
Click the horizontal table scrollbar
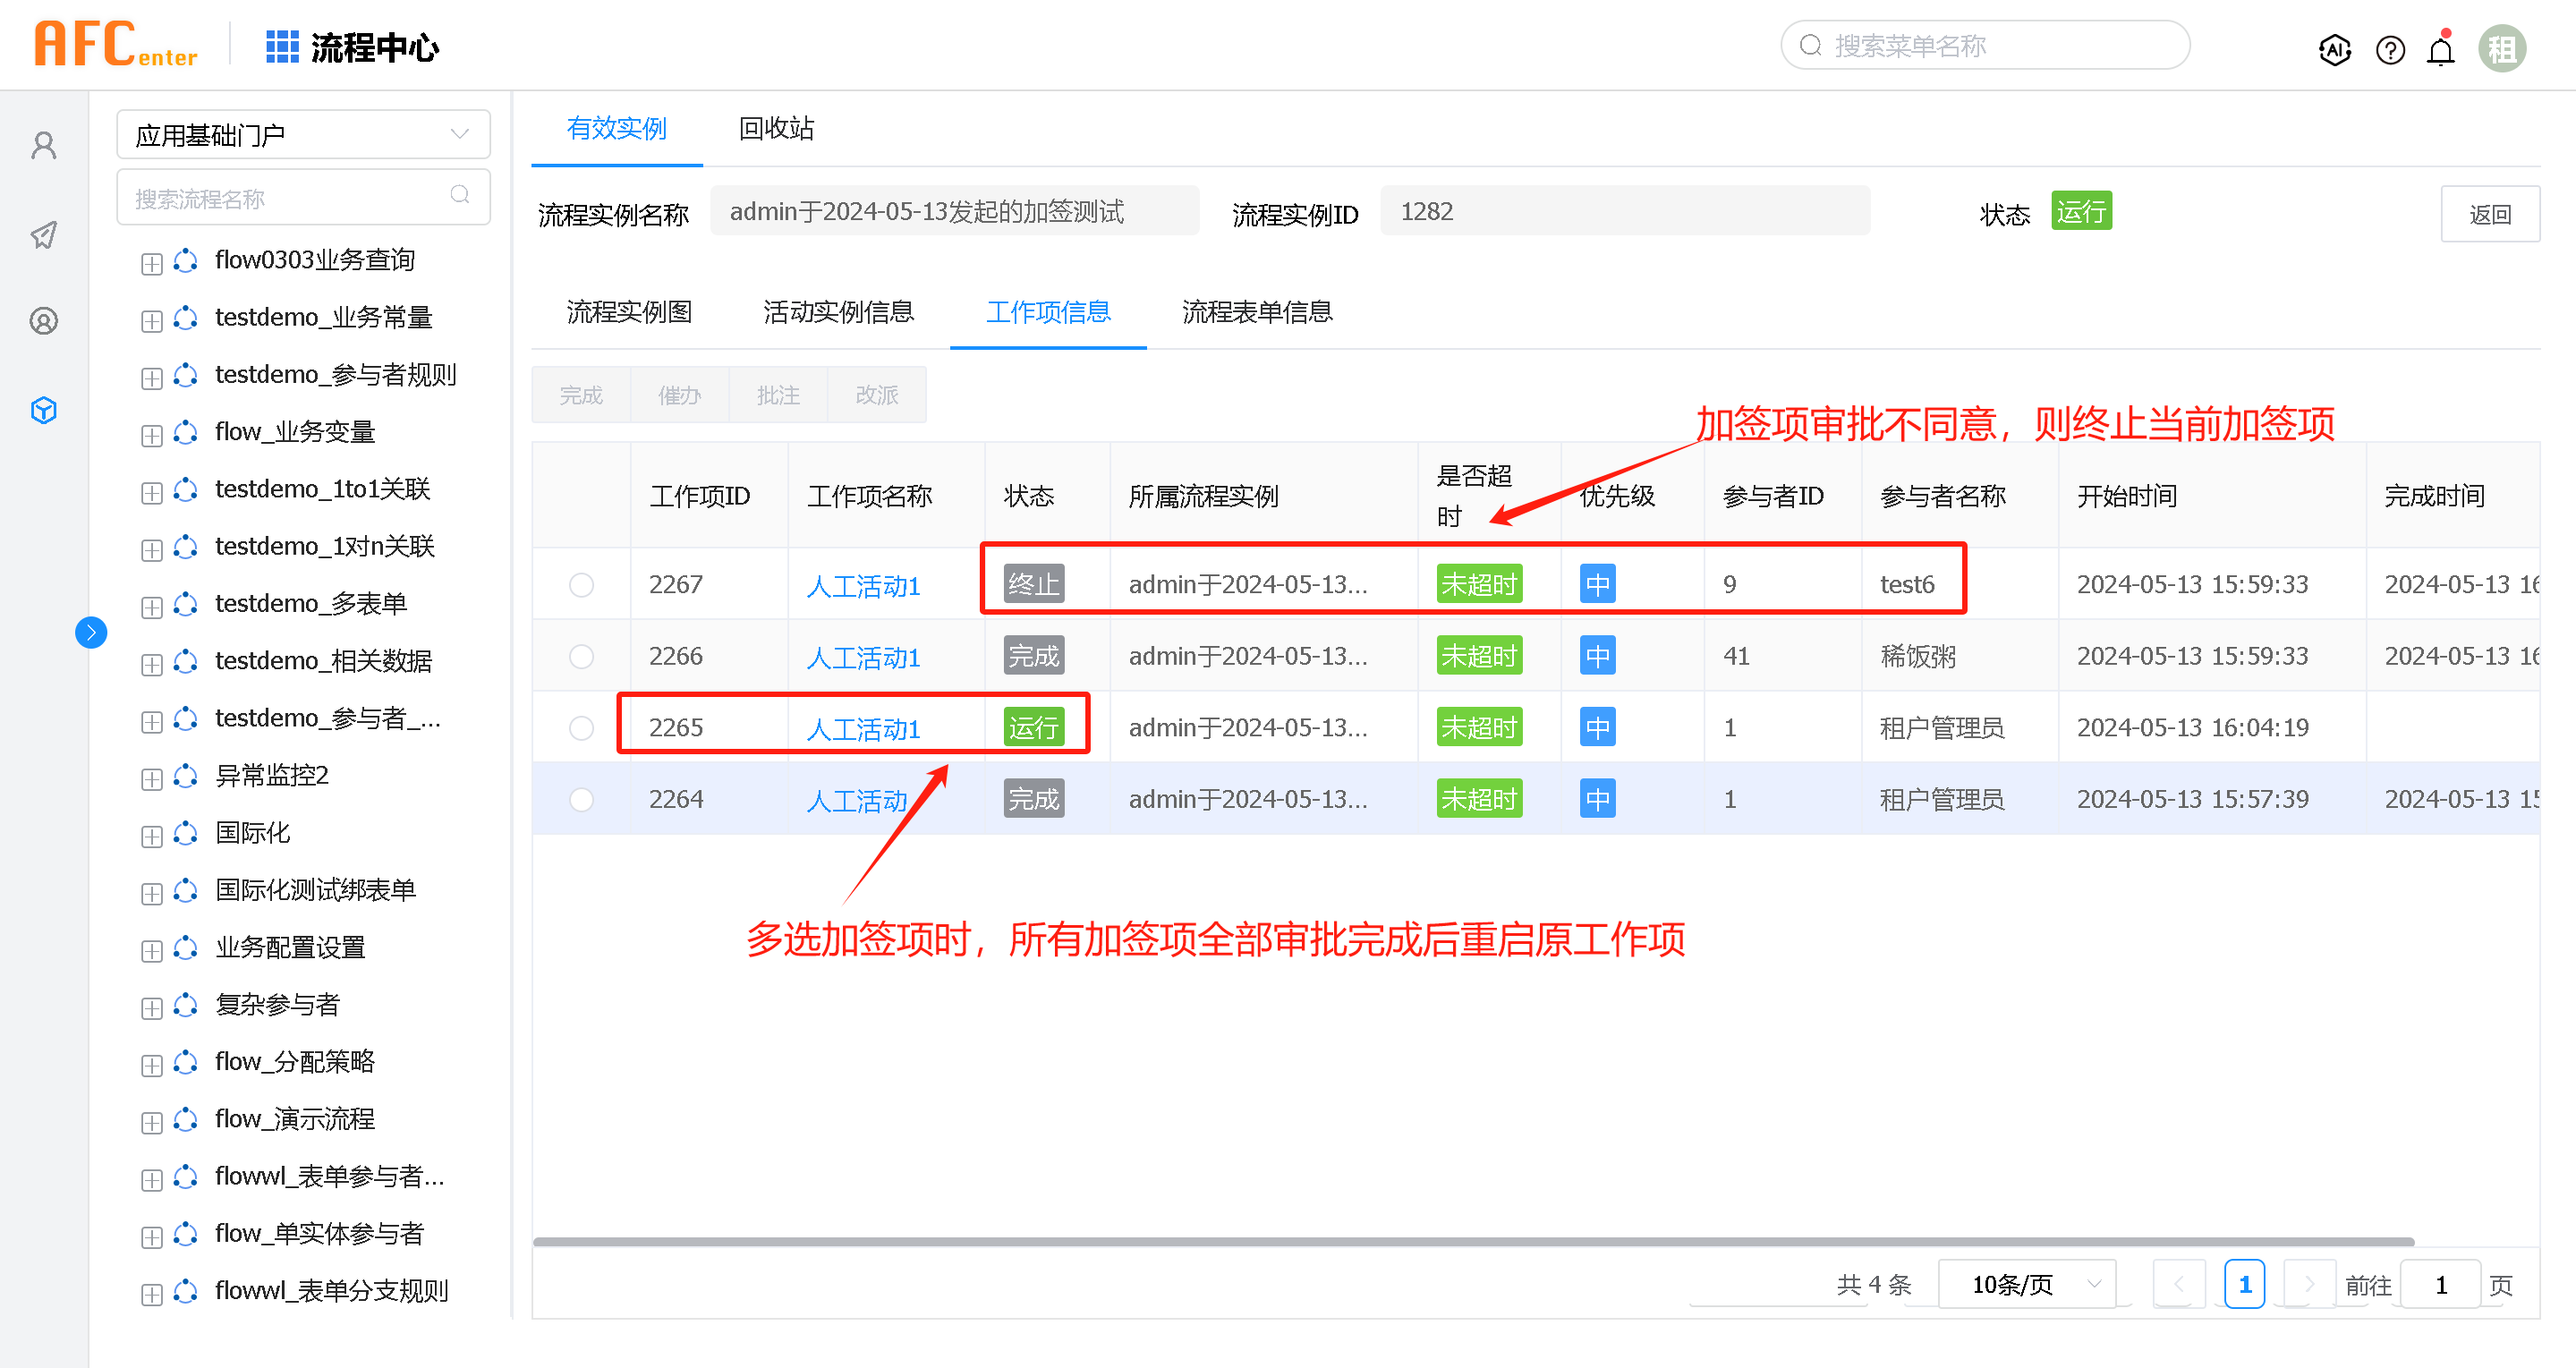[1473, 1241]
